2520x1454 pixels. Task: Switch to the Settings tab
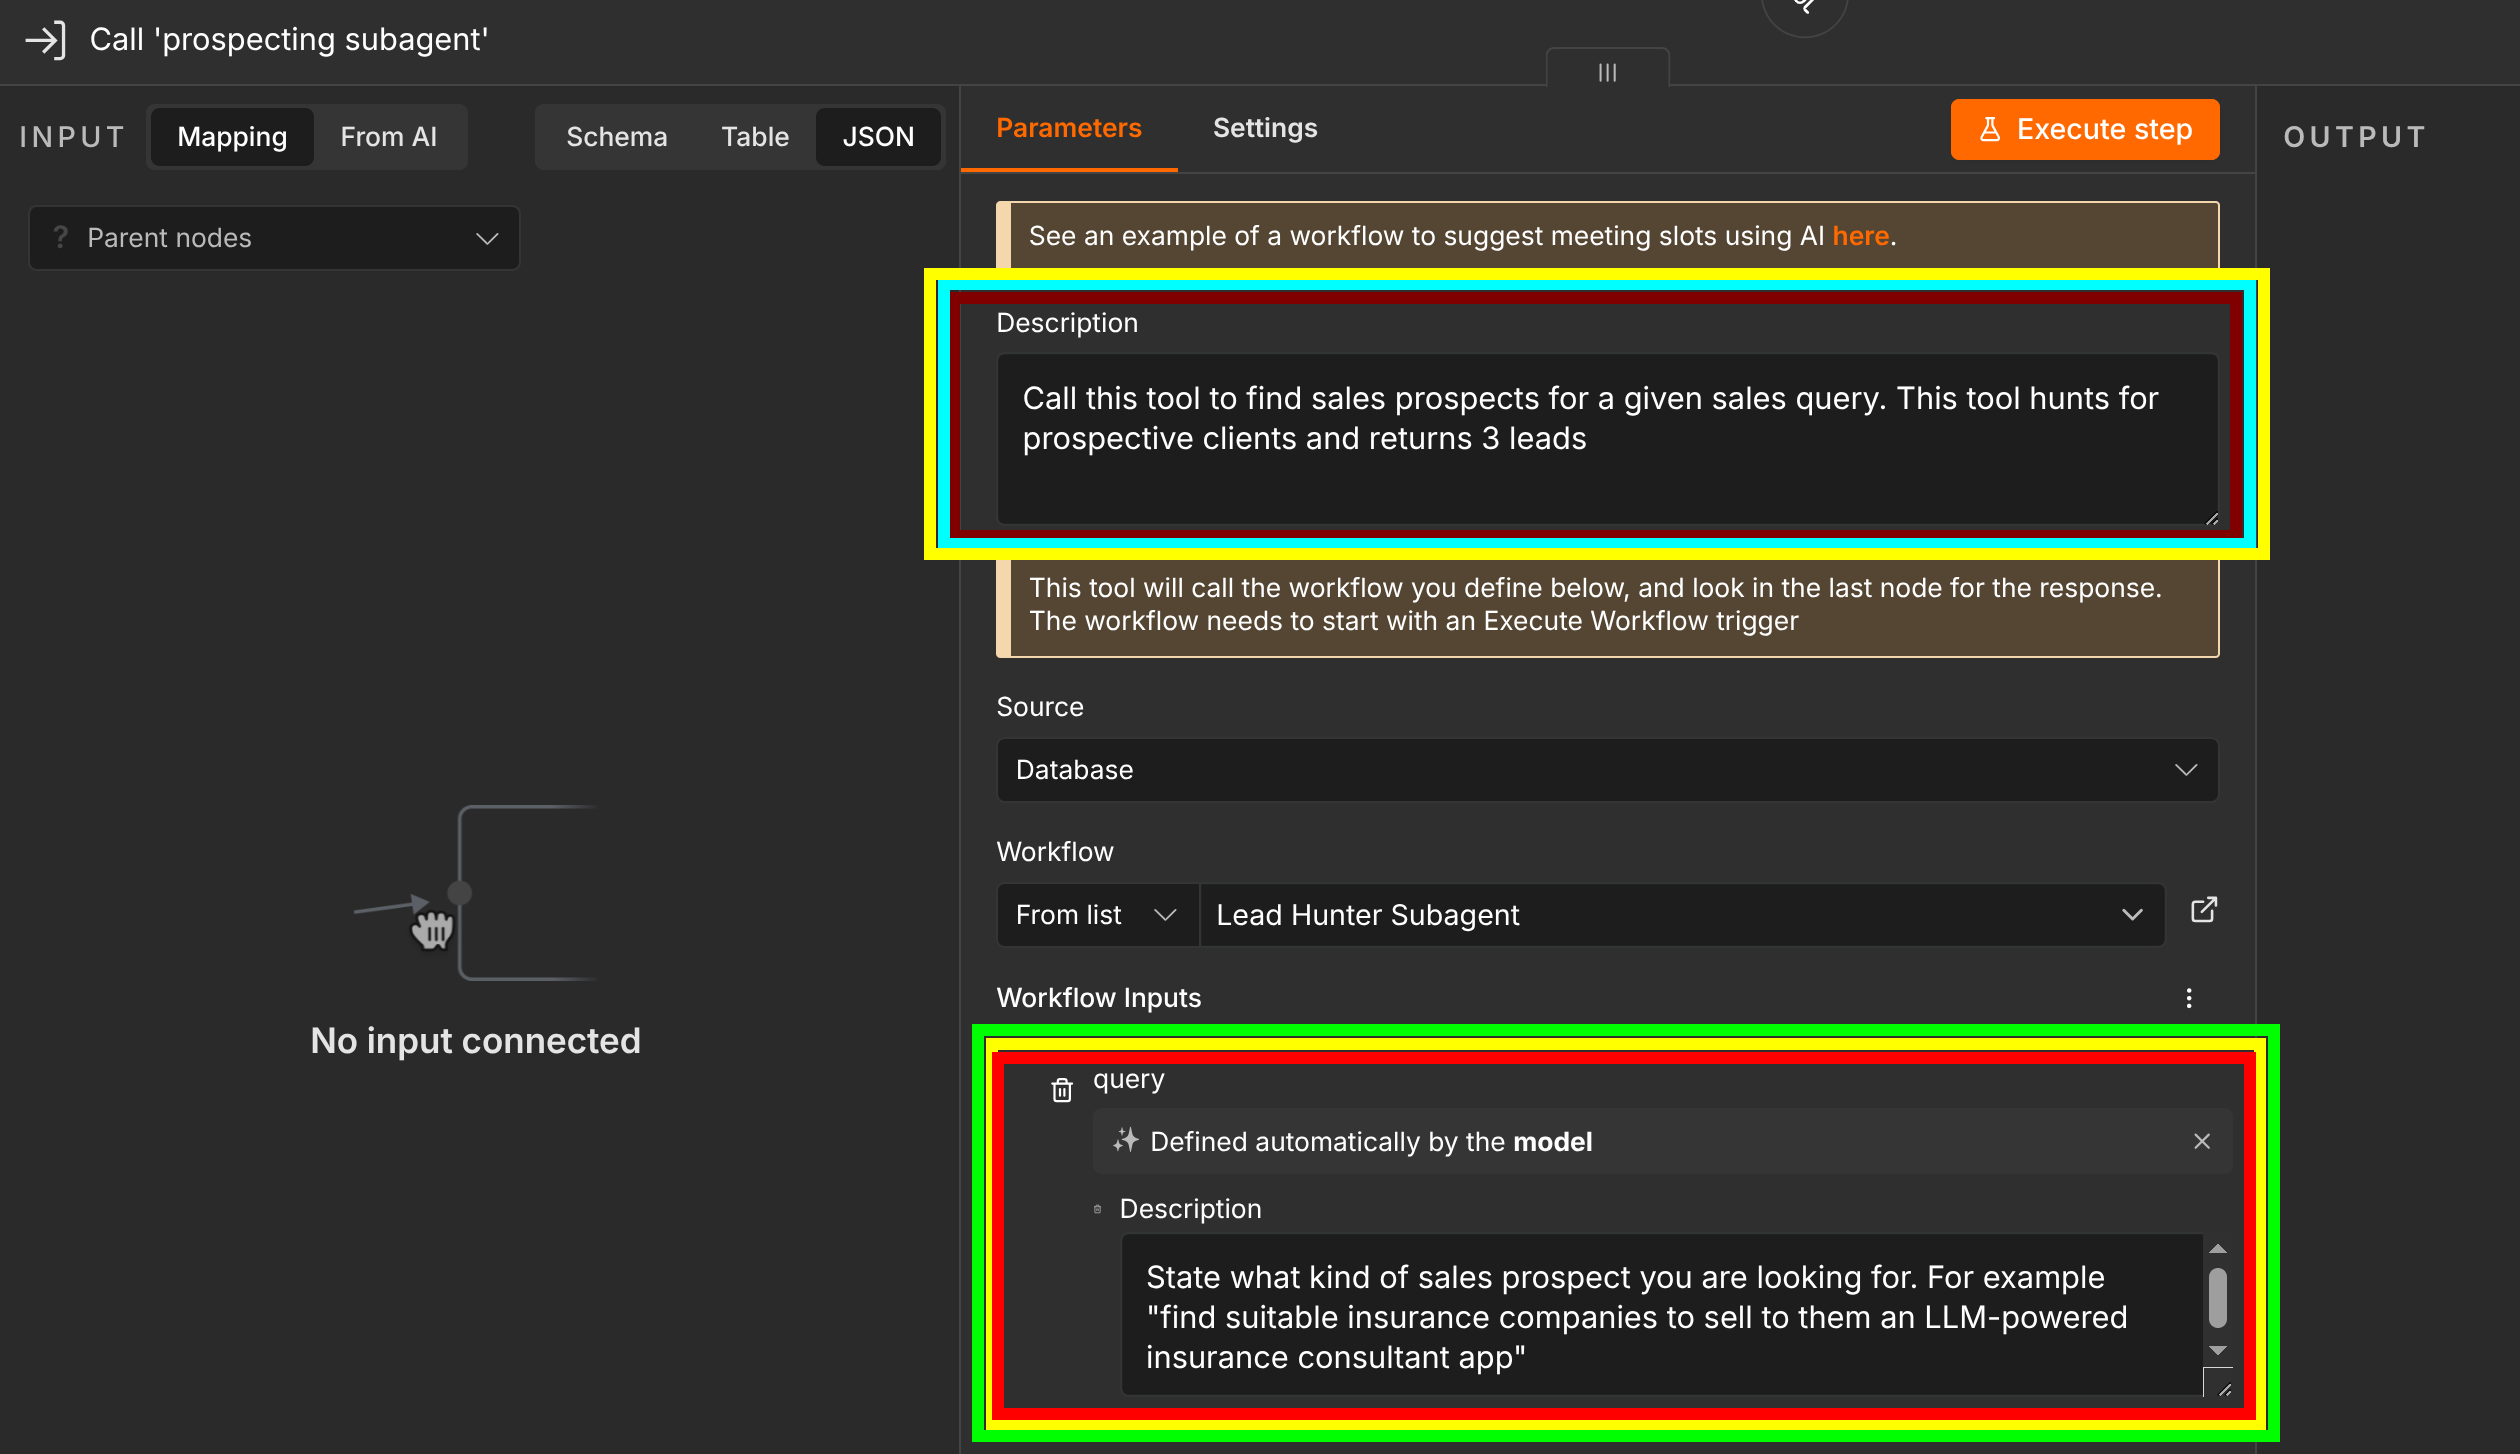point(1265,128)
